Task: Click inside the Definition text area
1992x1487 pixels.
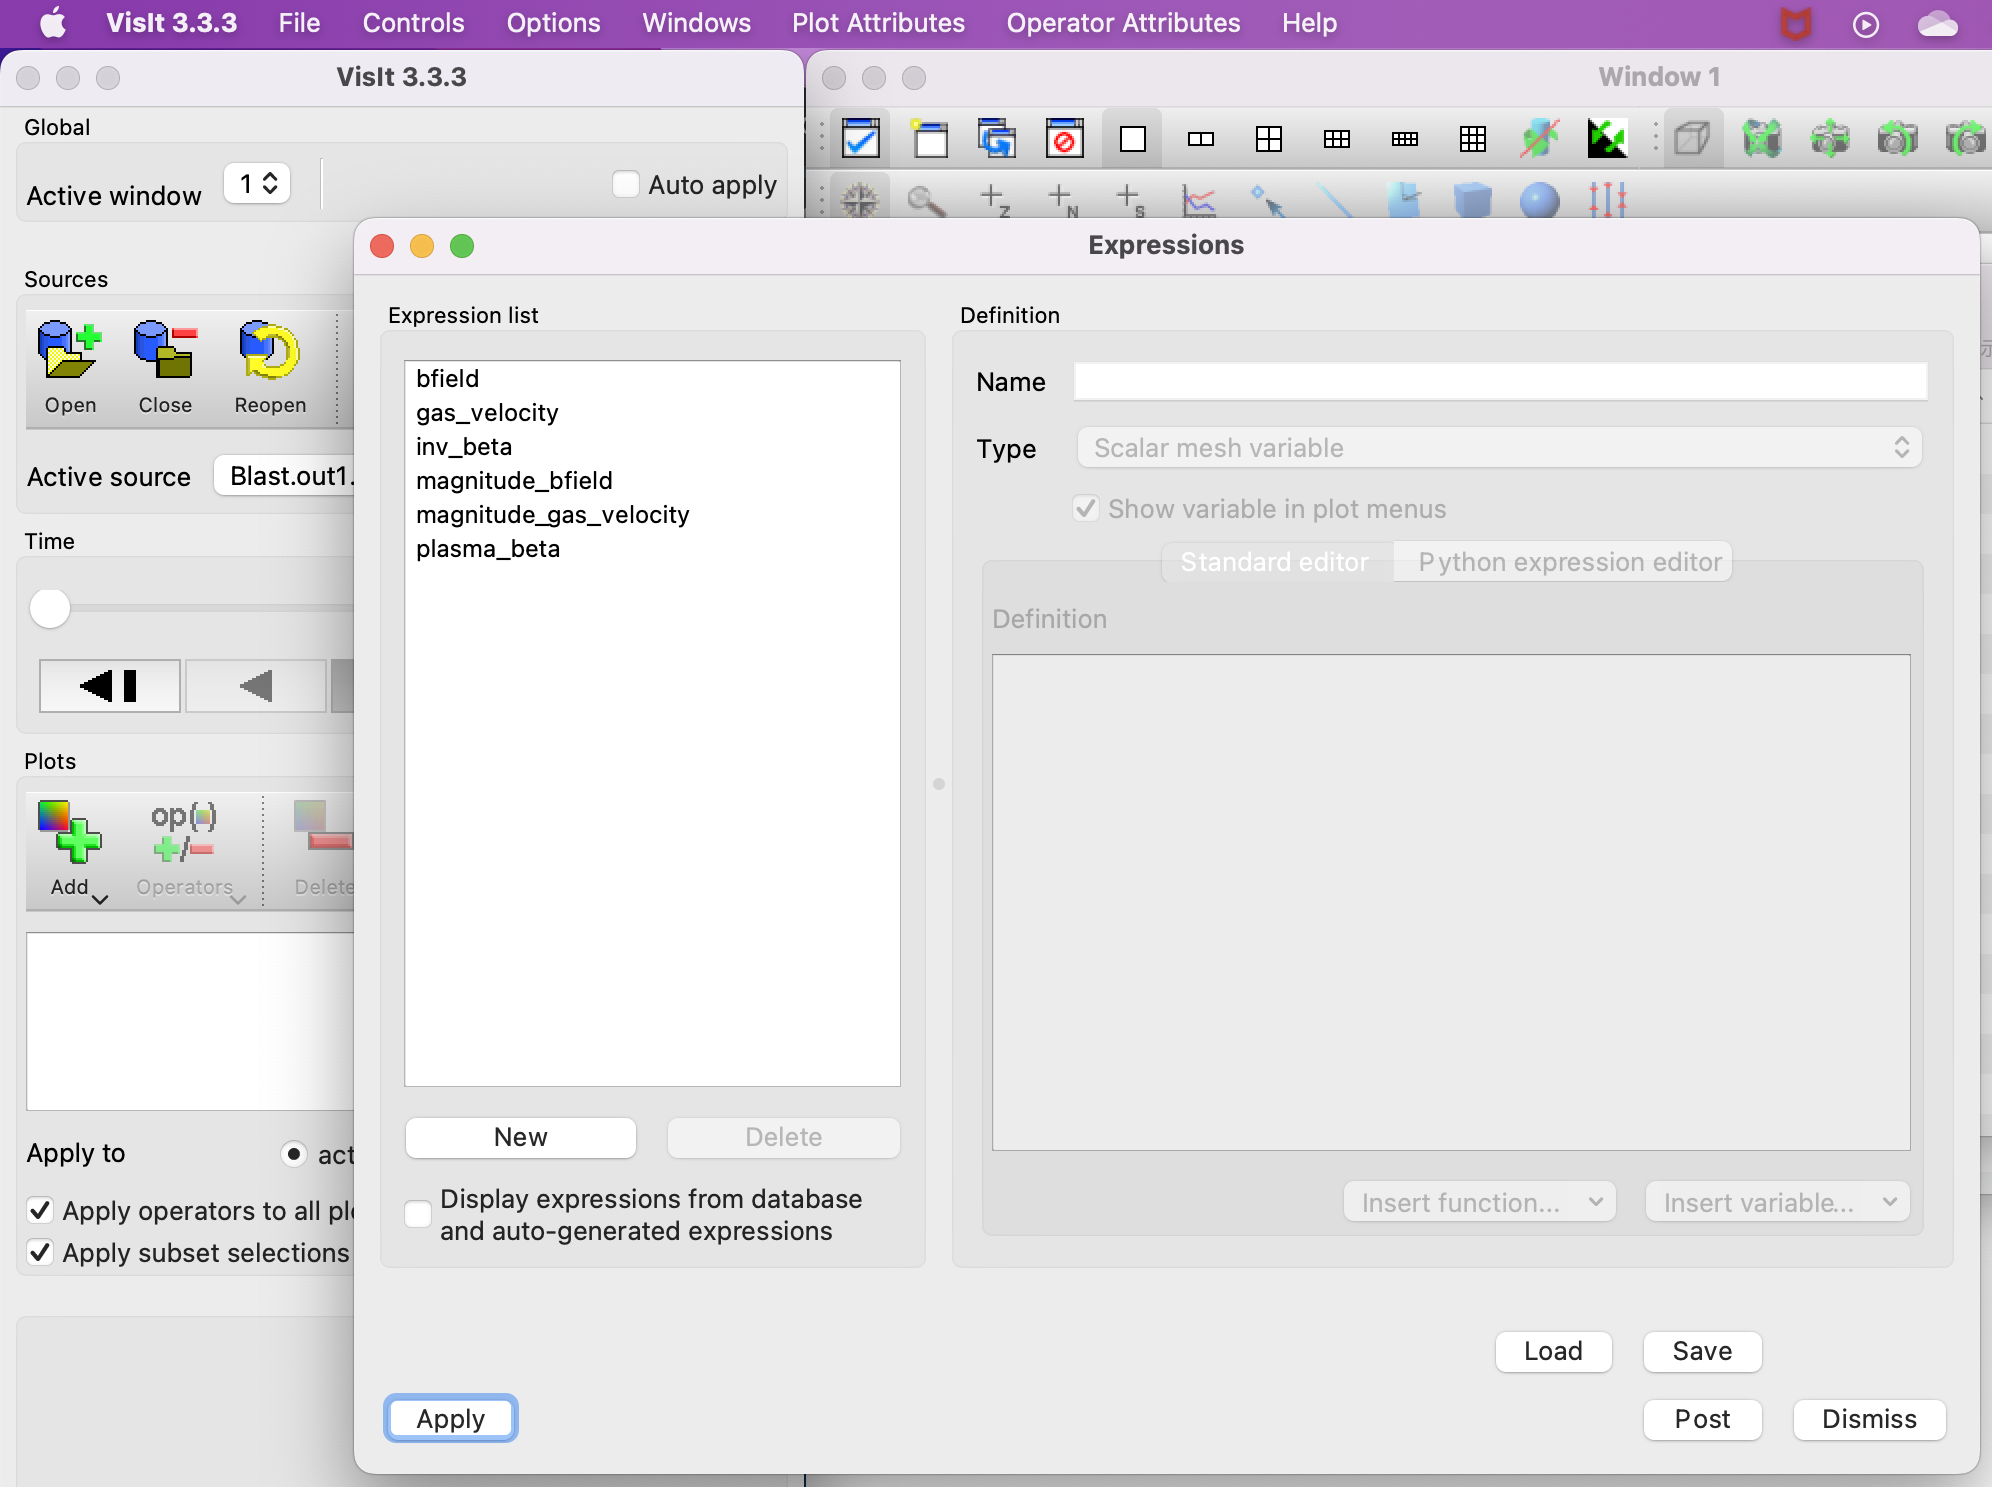Action: tap(1451, 902)
